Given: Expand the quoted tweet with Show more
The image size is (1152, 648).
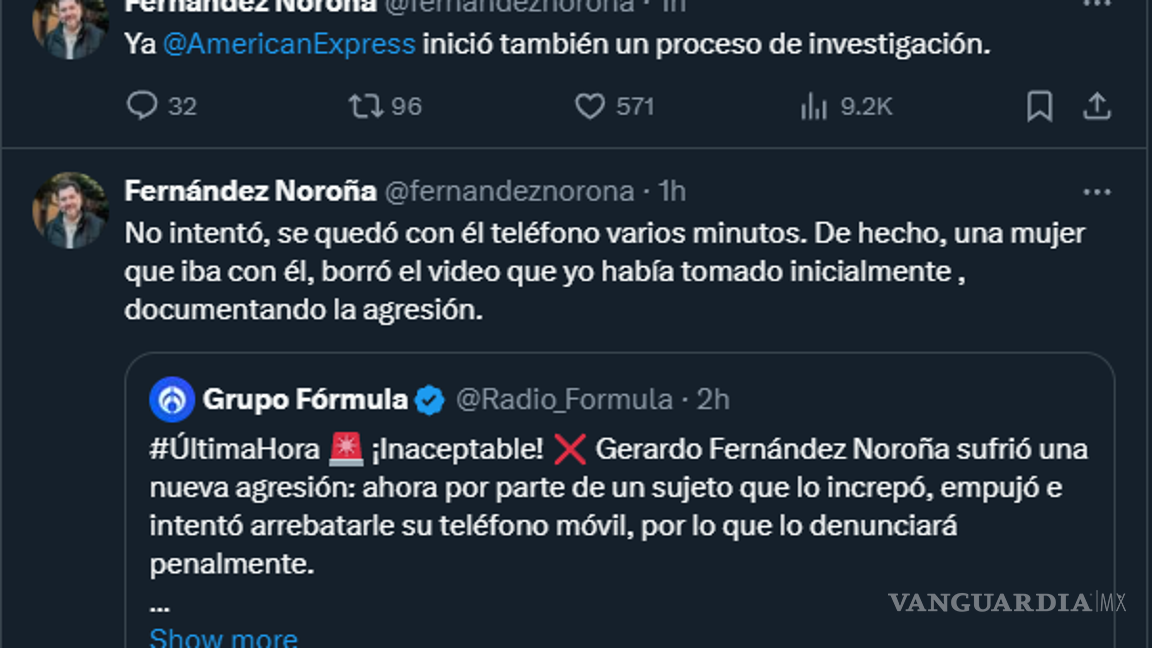Looking at the screenshot, I should pyautogui.click(x=223, y=636).
